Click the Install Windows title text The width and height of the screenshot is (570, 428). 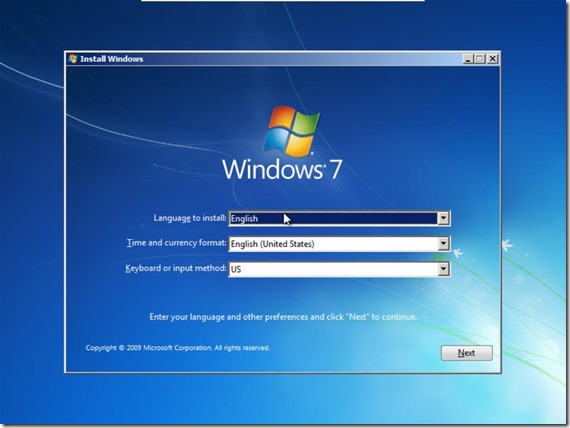[x=112, y=59]
